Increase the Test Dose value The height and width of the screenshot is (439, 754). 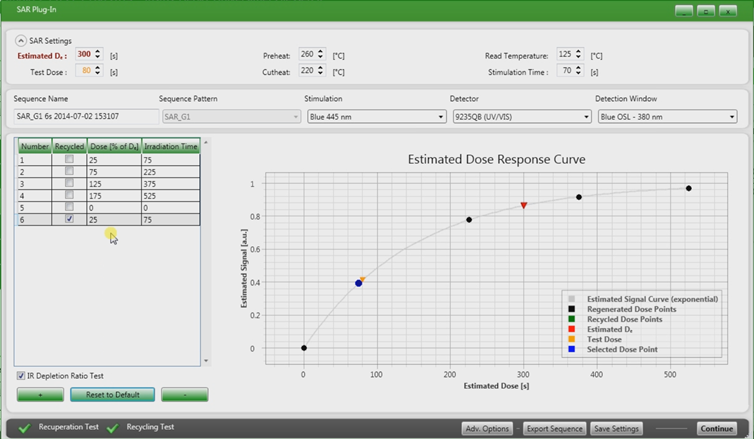tap(98, 68)
